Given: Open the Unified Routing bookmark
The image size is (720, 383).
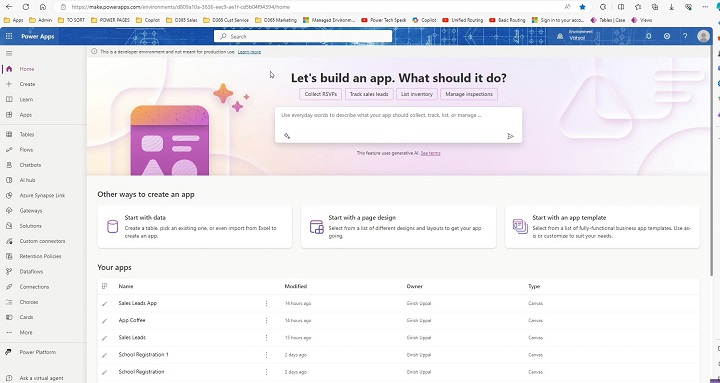Looking at the screenshot, I should pos(463,20).
